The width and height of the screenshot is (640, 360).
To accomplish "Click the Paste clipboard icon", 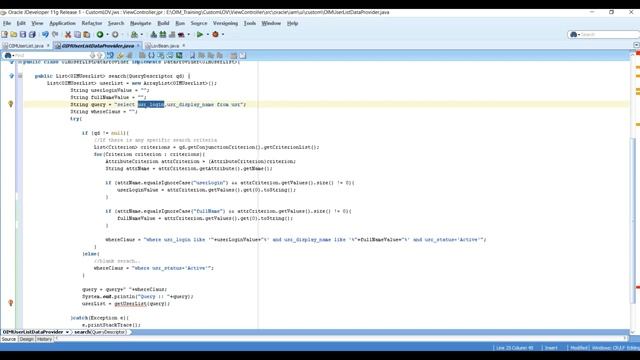I will (86, 35).
